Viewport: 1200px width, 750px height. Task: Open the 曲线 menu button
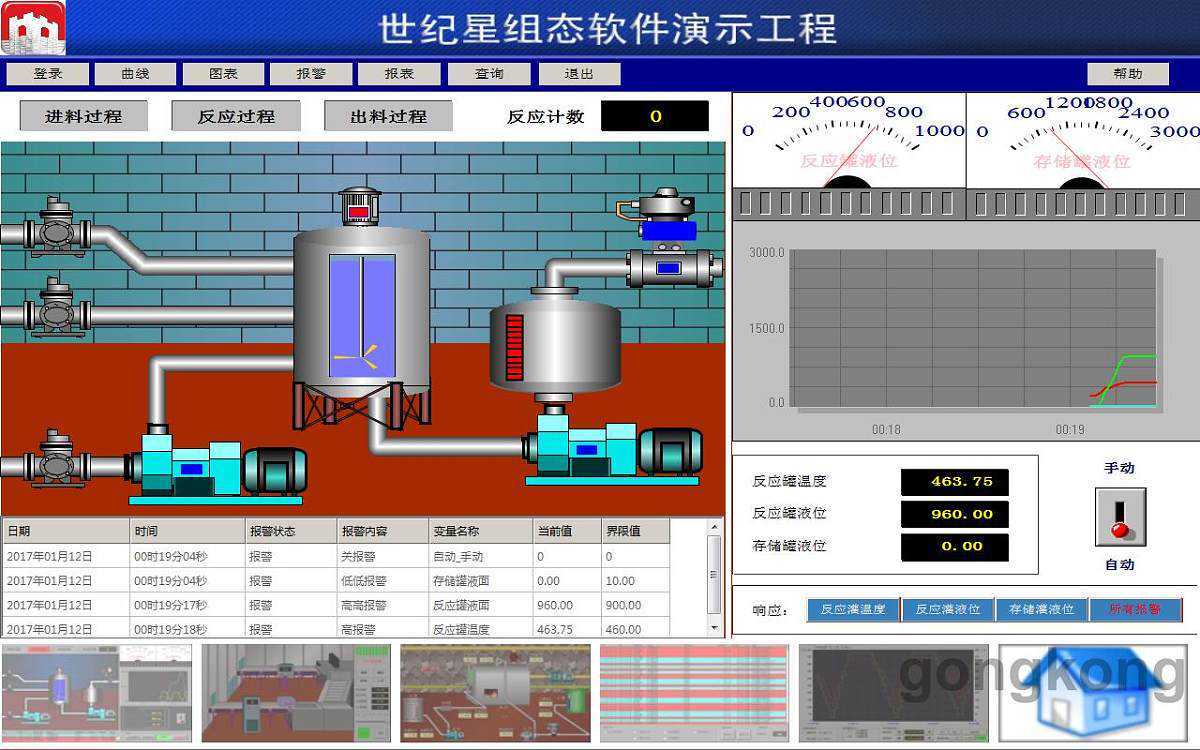pyautogui.click(x=135, y=74)
